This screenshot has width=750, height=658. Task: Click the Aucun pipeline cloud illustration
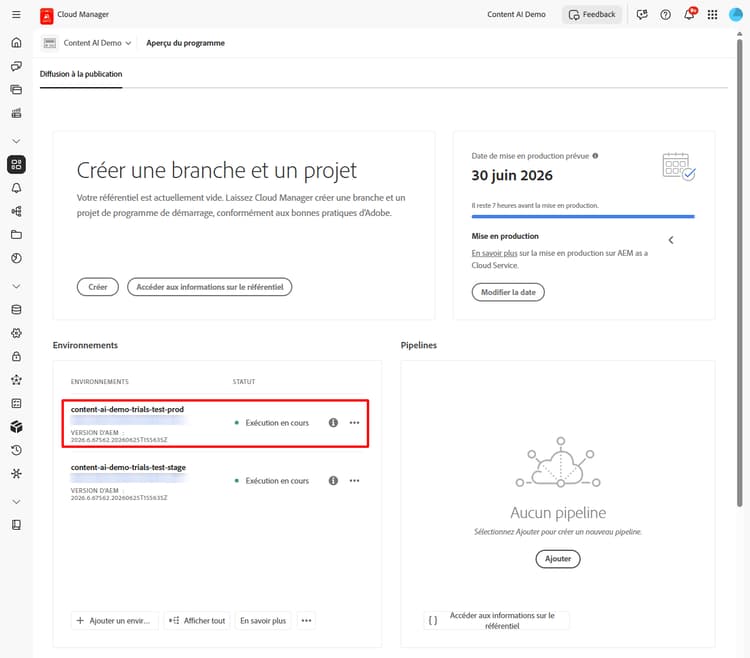pos(558,462)
